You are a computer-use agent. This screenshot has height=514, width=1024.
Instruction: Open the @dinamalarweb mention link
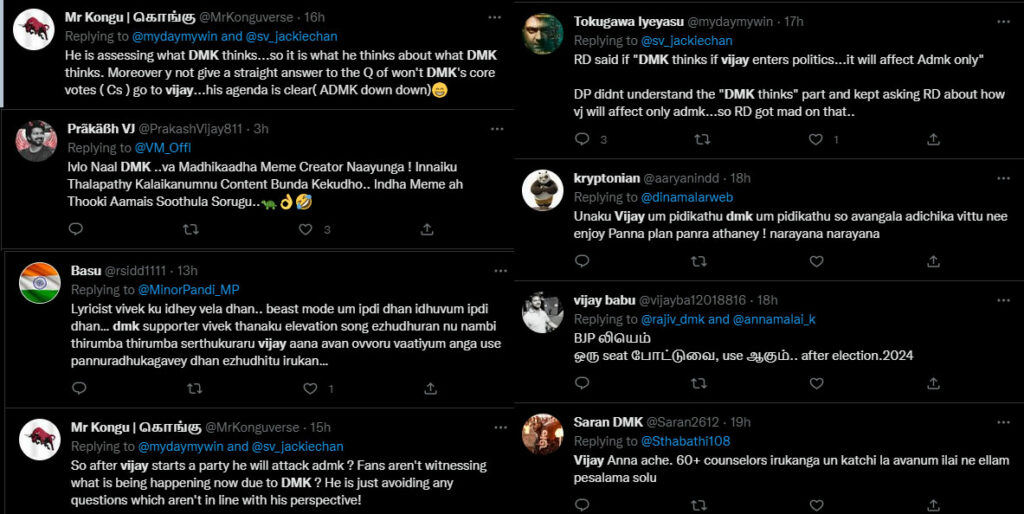688,197
